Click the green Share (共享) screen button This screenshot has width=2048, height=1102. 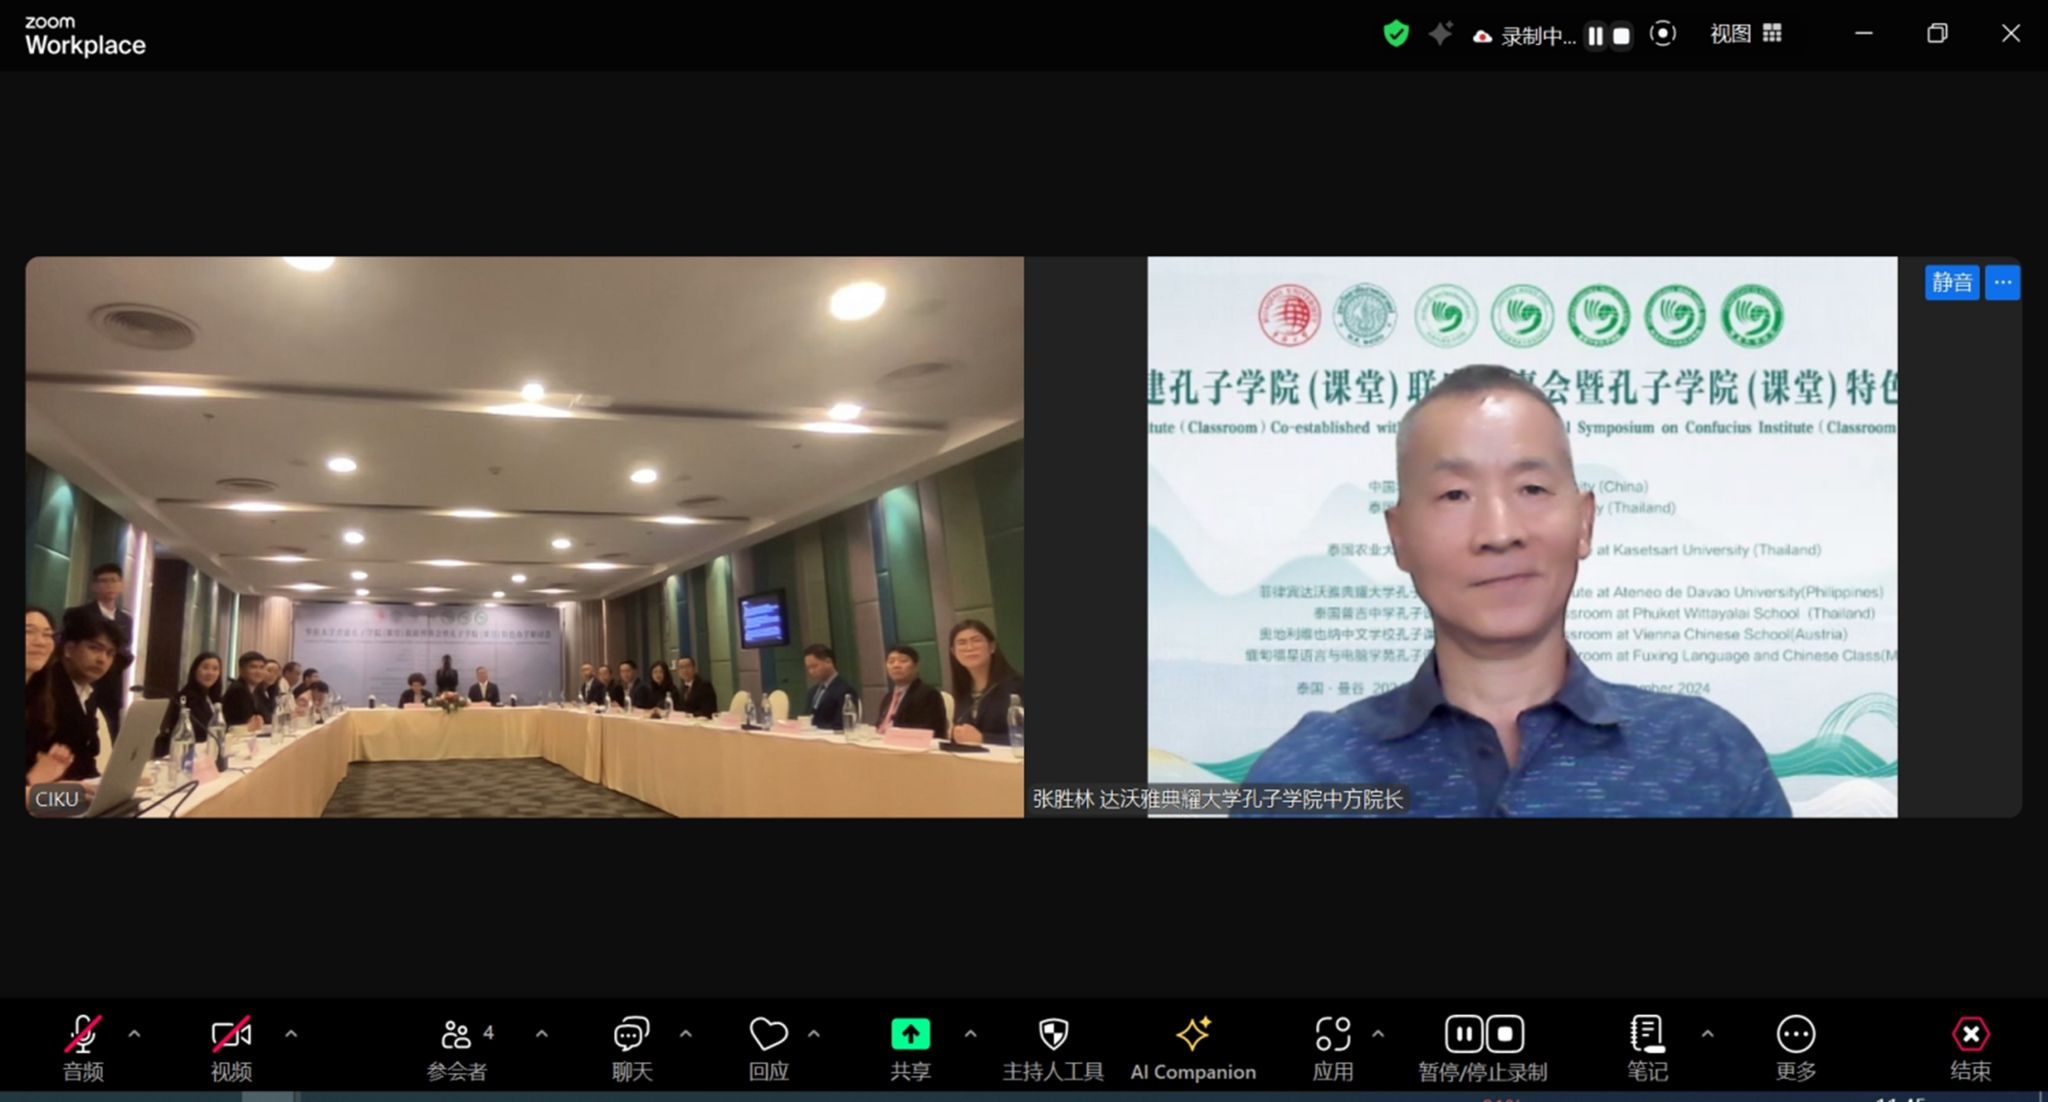pos(910,1035)
